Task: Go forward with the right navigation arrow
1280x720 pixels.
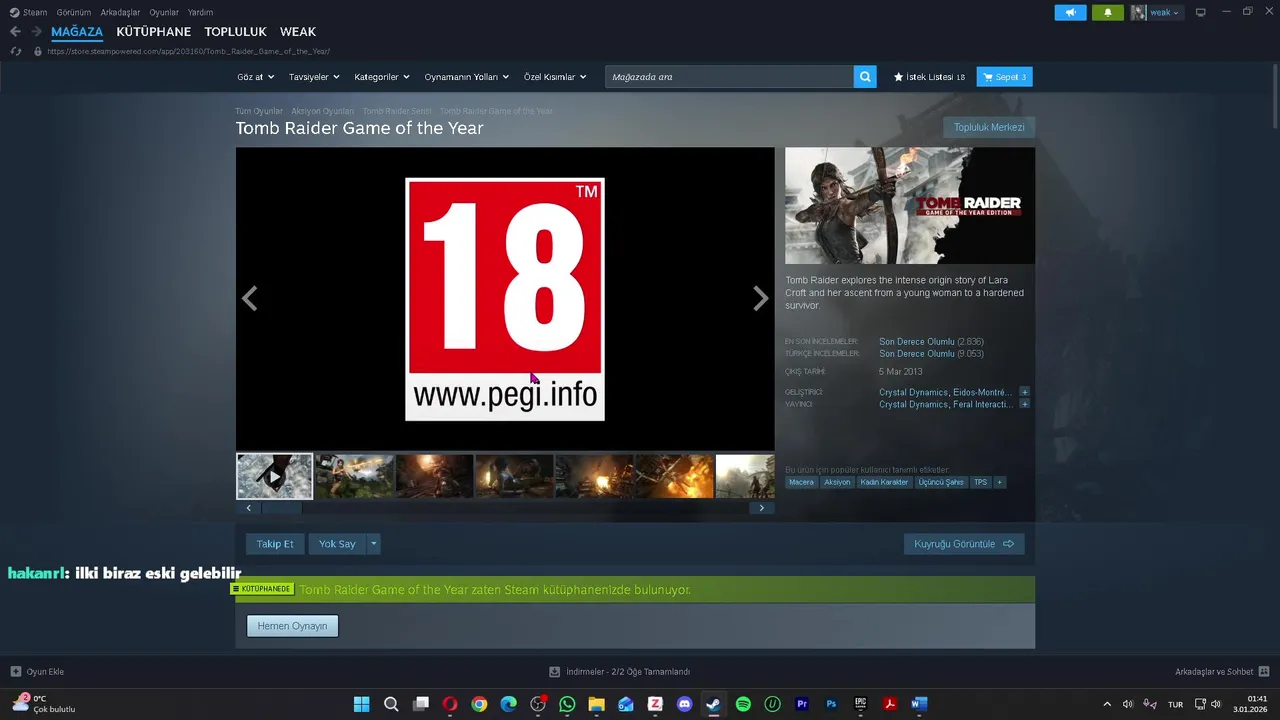Action: [36, 32]
